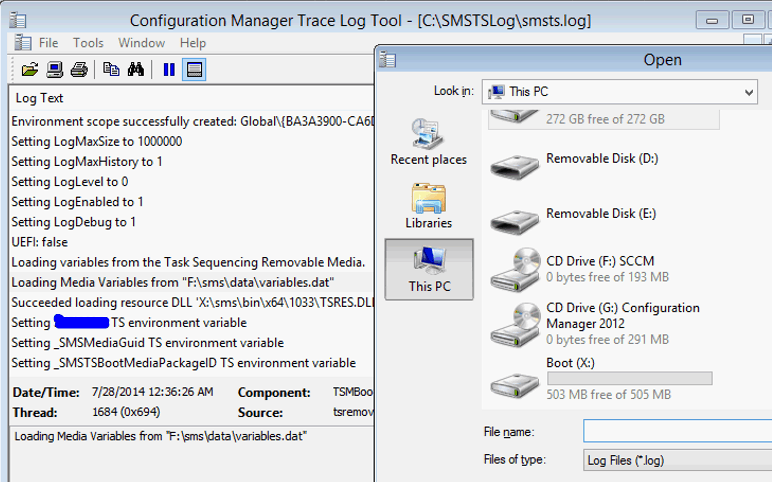
Task: Click the Find binoculars toolbar icon
Action: point(136,69)
